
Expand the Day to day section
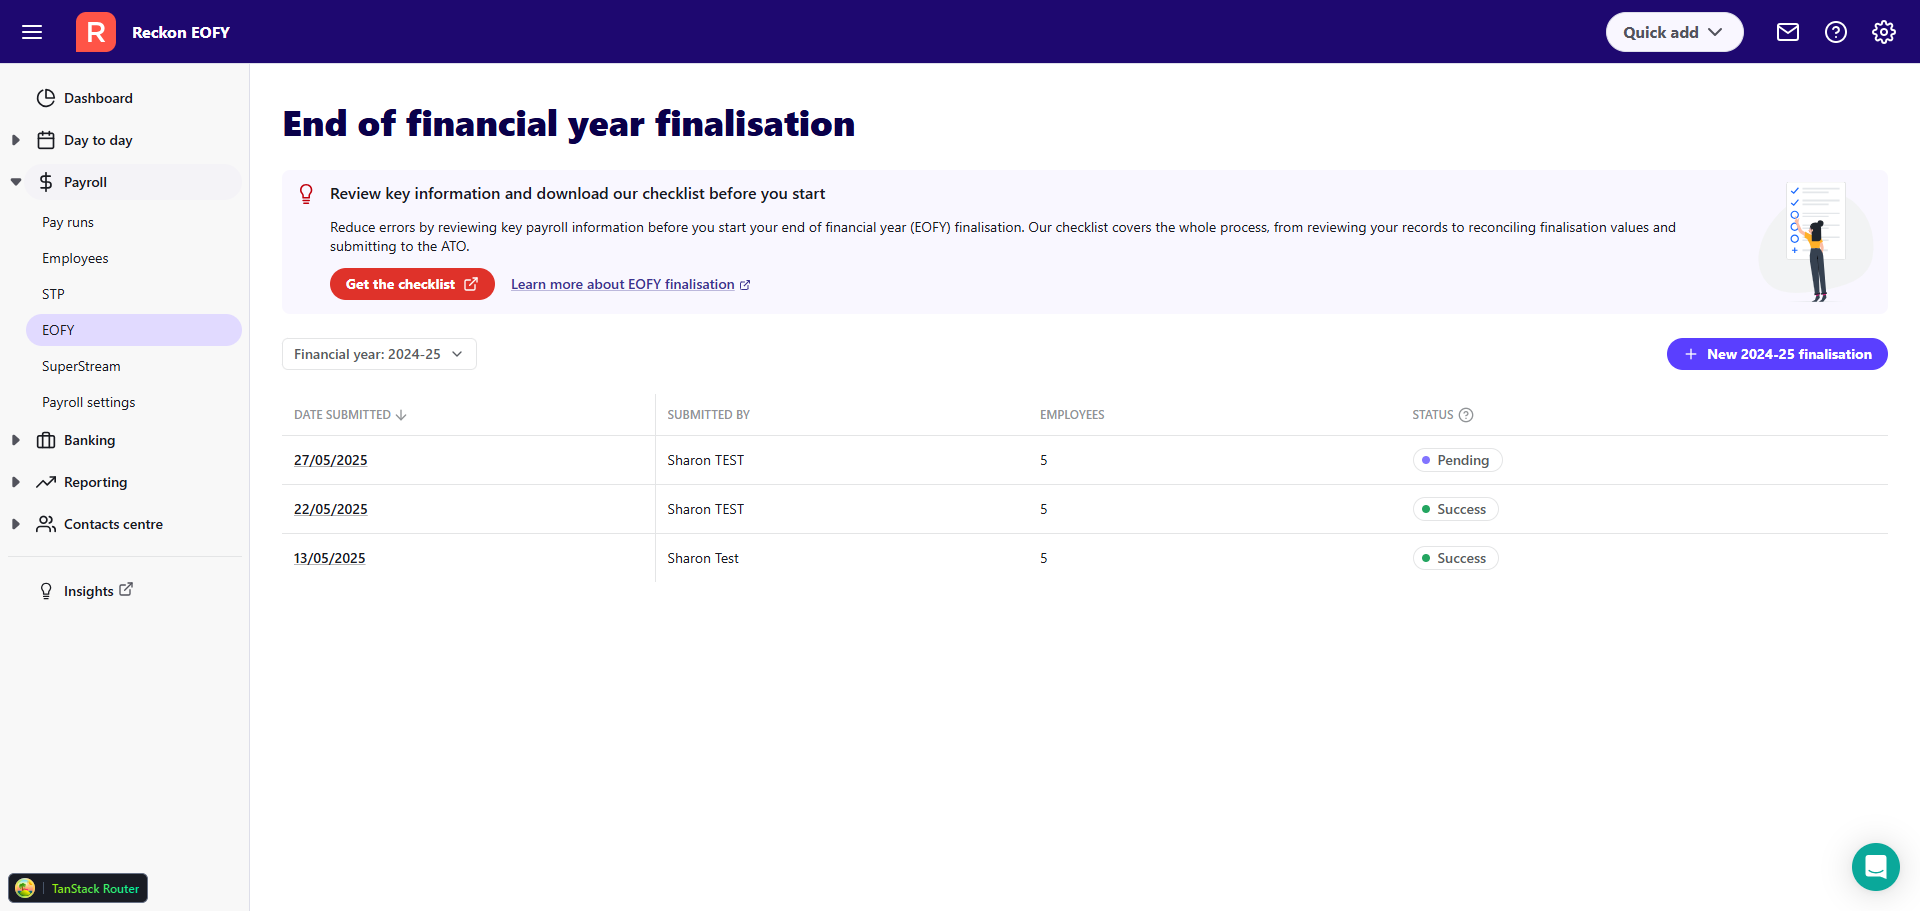(16, 140)
